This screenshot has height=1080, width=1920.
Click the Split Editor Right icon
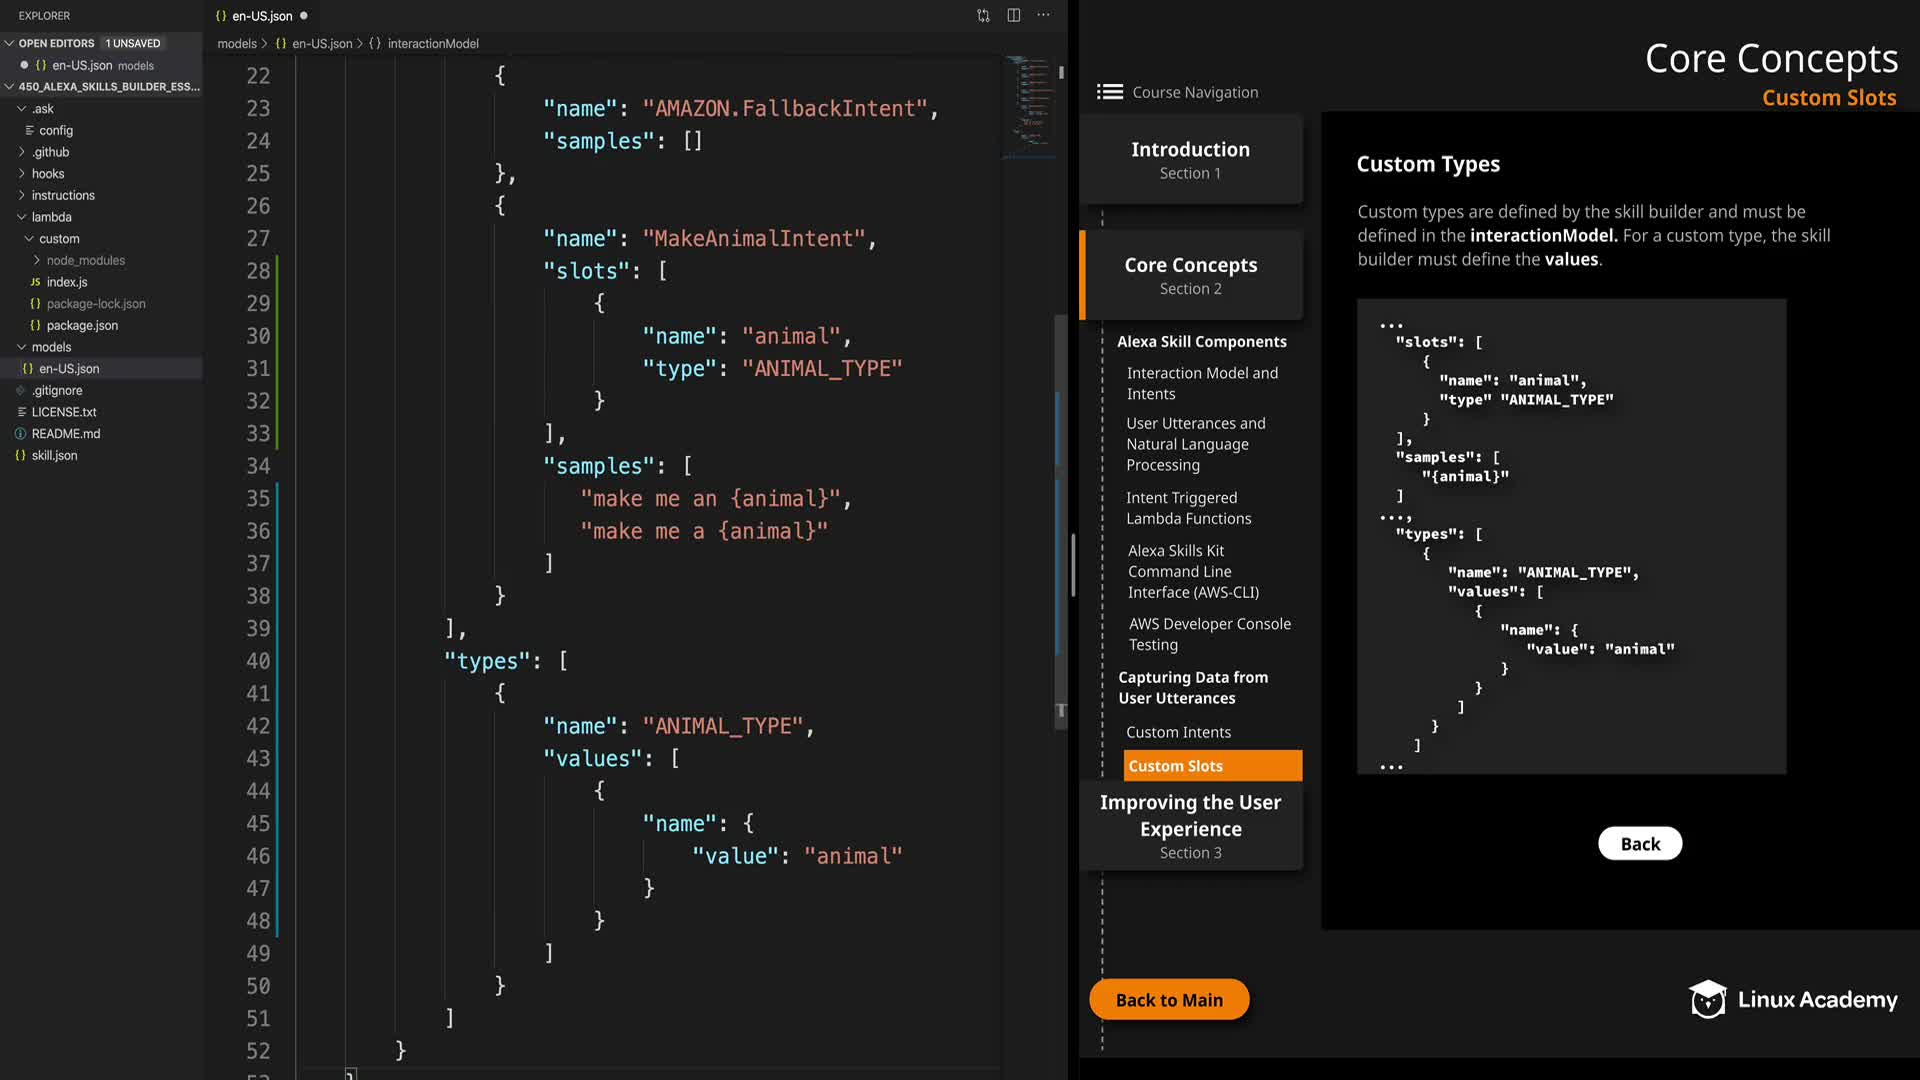[1013, 15]
